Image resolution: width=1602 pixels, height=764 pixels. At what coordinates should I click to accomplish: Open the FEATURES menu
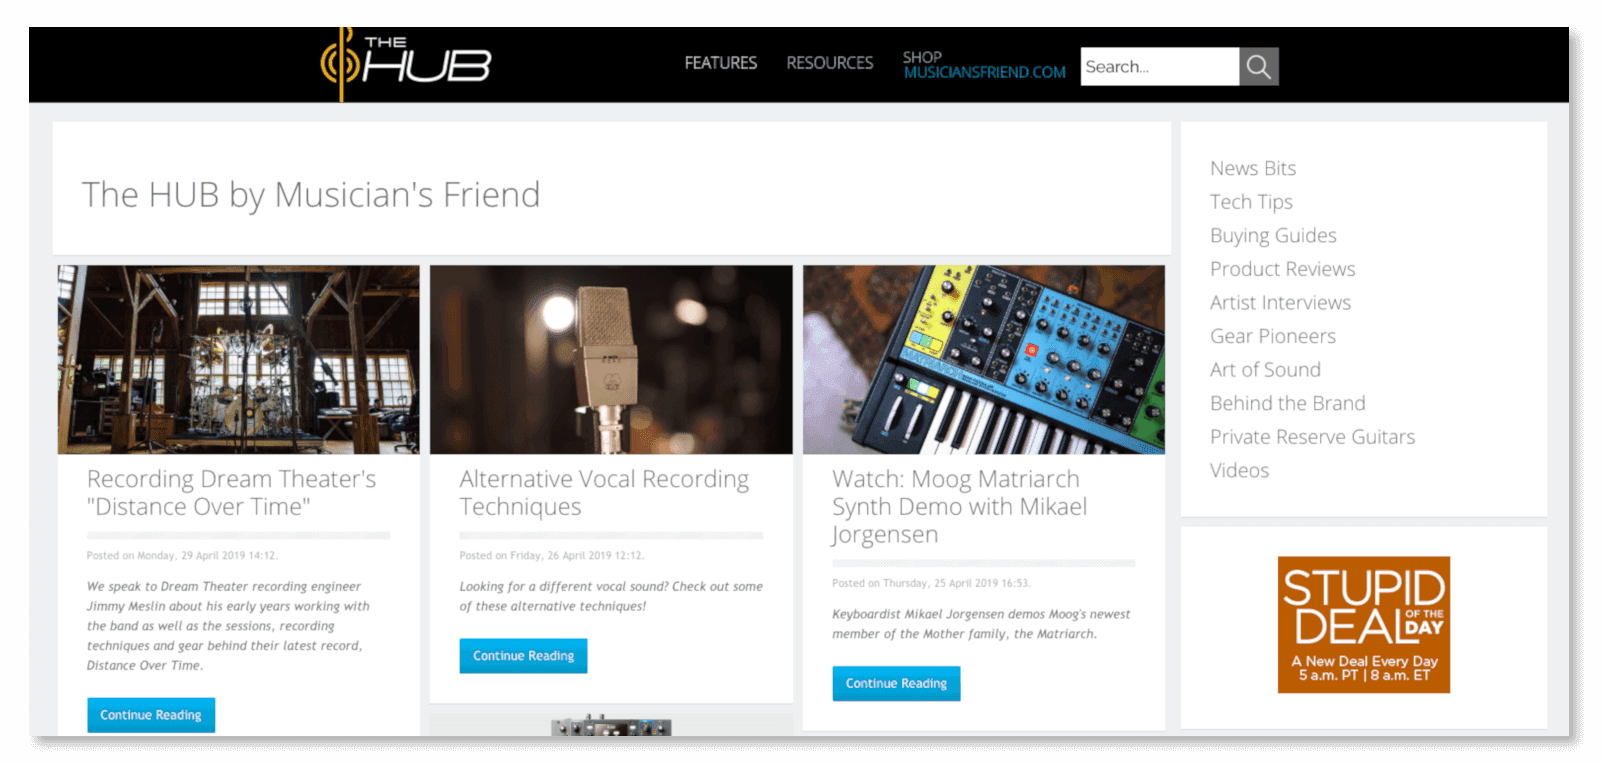tap(720, 63)
